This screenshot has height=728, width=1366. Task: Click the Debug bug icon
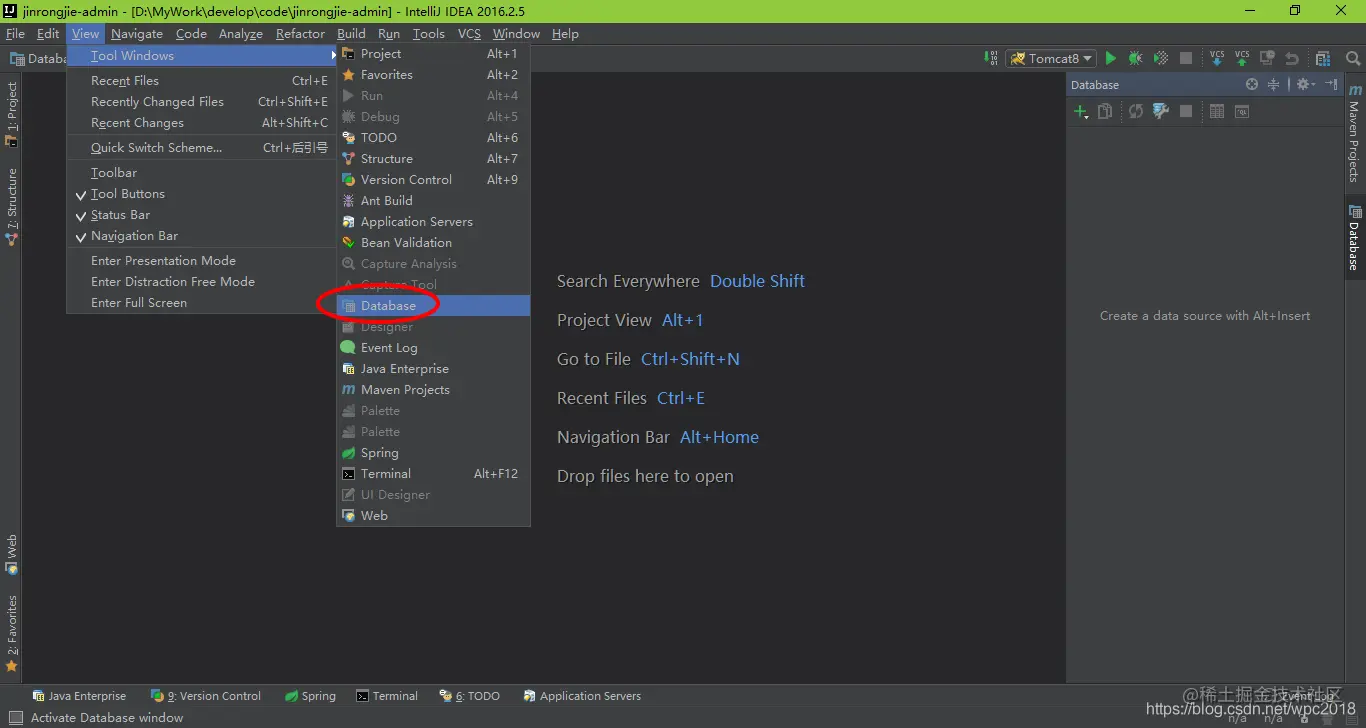point(1135,58)
